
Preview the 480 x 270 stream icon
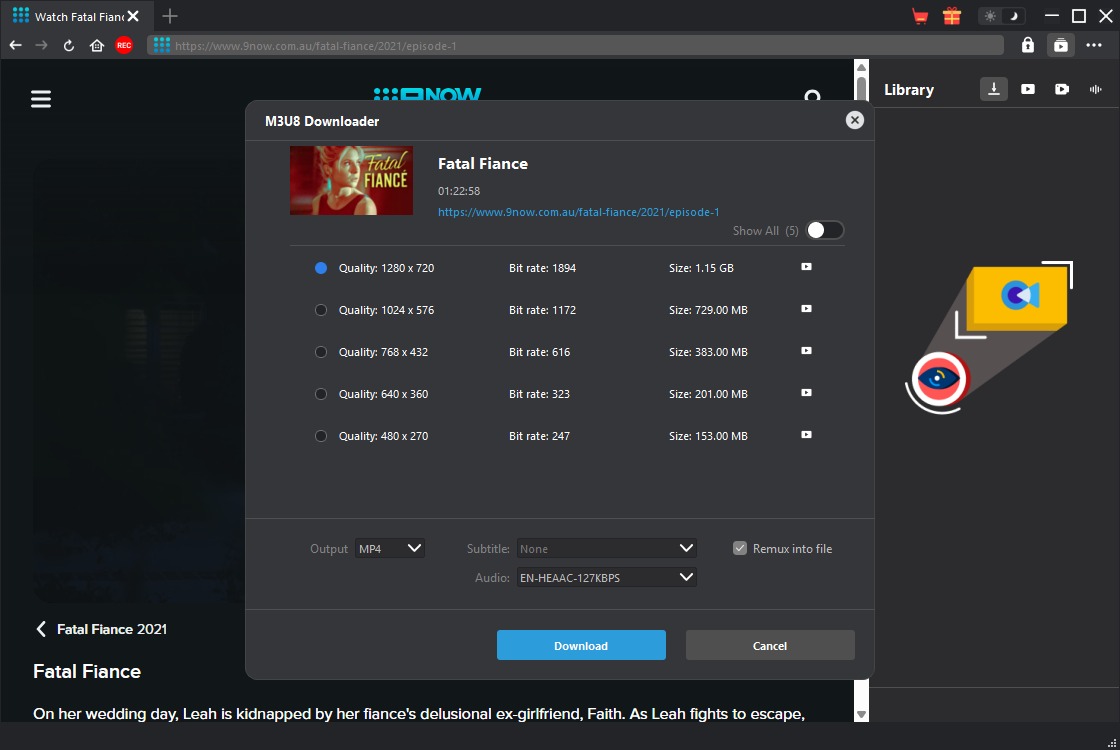pos(806,435)
